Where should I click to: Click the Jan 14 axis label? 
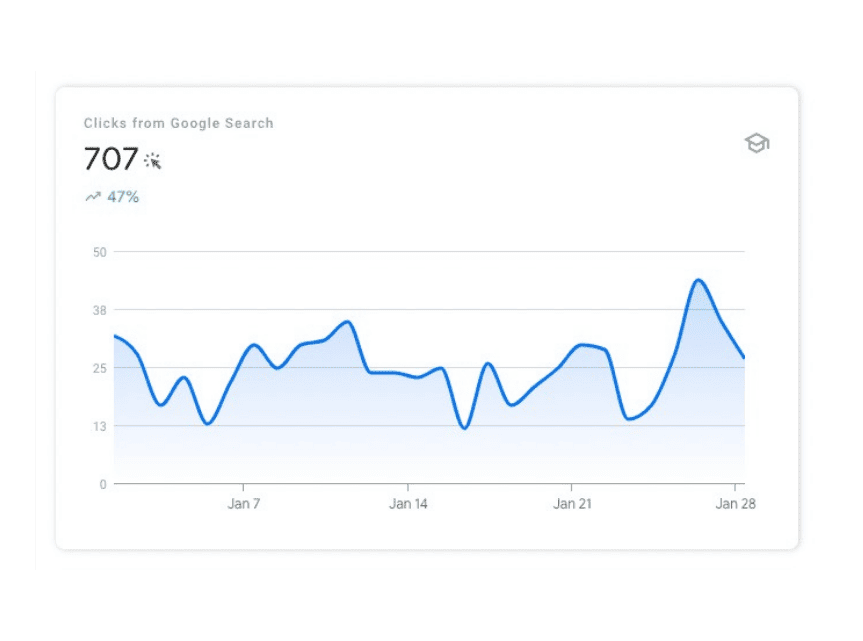coord(408,503)
